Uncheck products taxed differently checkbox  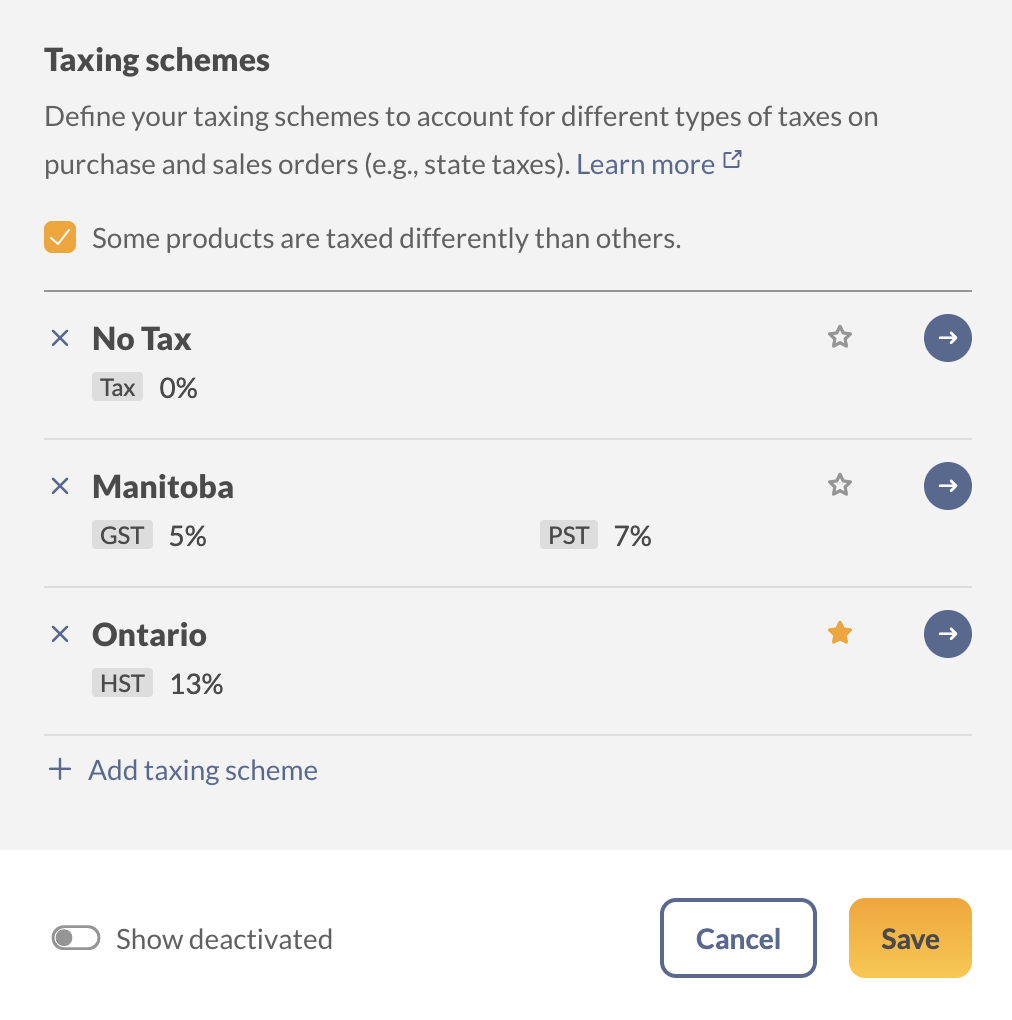coord(60,239)
